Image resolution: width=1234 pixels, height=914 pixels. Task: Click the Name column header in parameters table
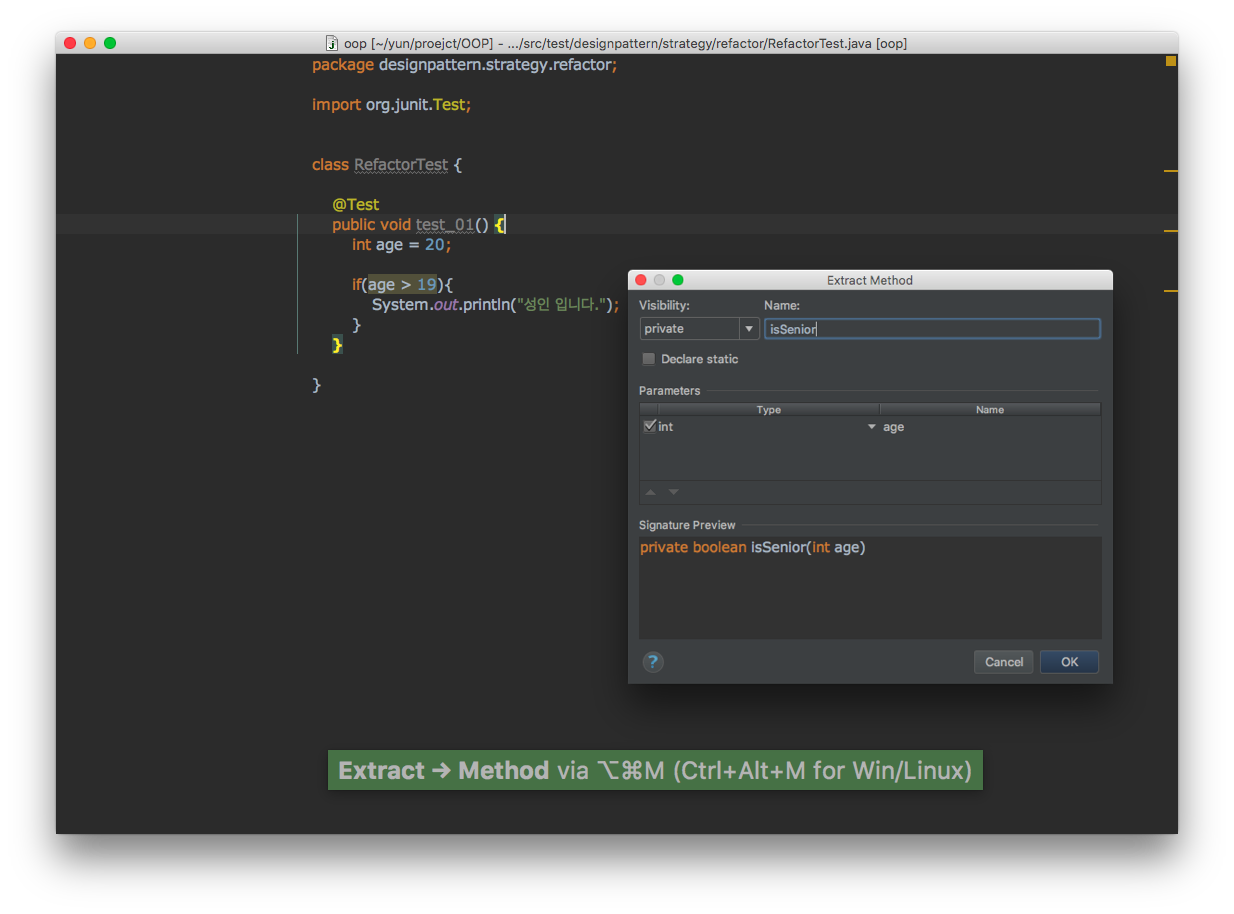point(990,409)
